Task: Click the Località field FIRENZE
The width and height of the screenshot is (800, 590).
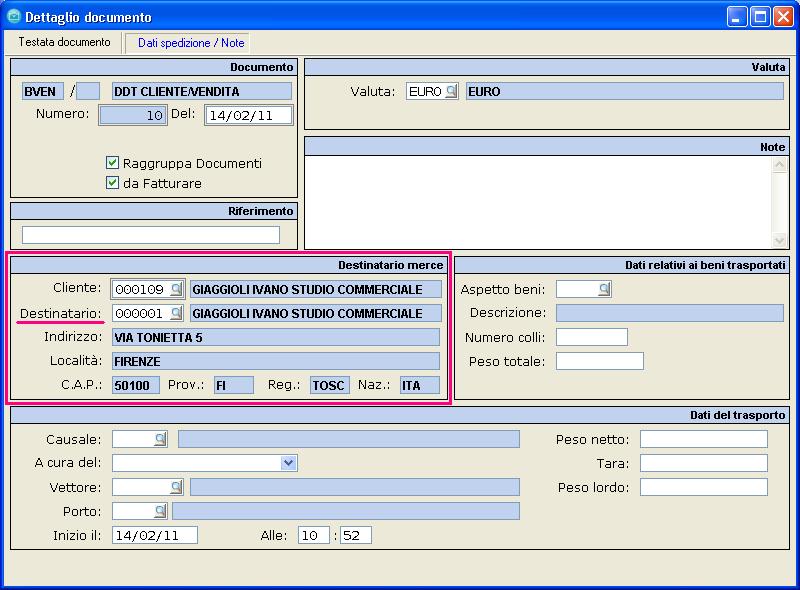Action: pos(276,361)
